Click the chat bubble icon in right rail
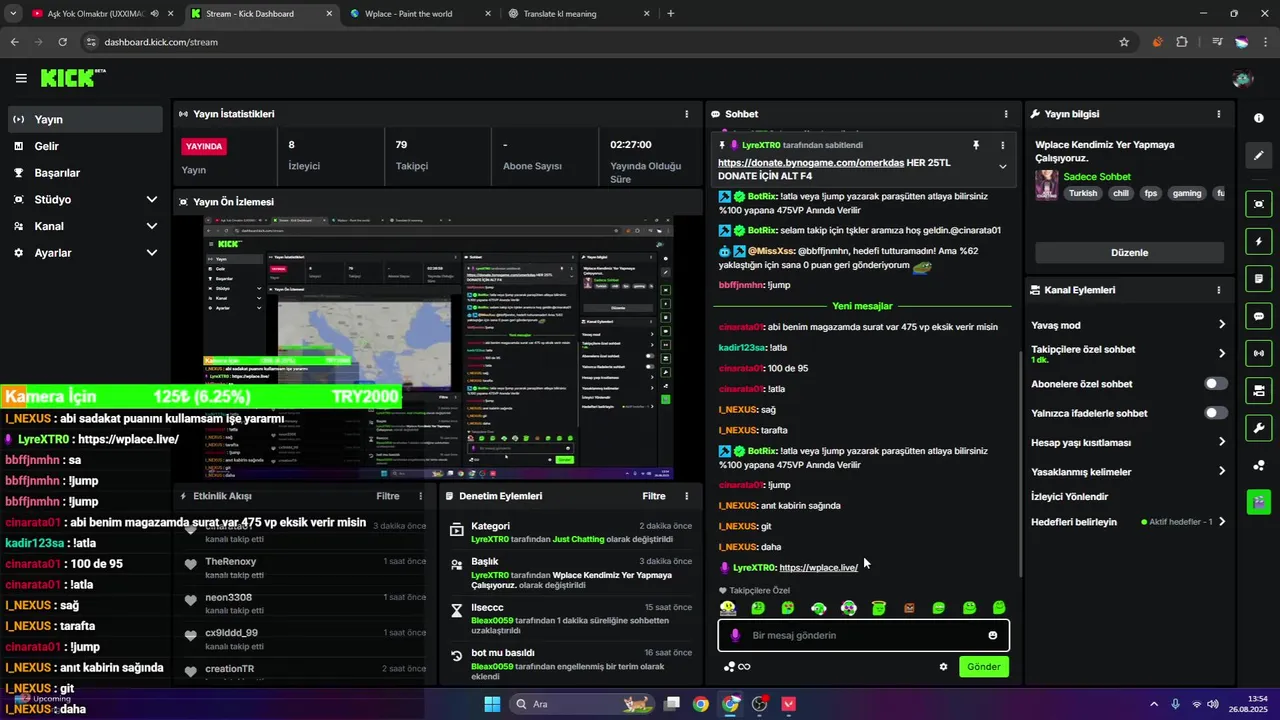Viewport: 1280px width, 720px height. (1258, 316)
